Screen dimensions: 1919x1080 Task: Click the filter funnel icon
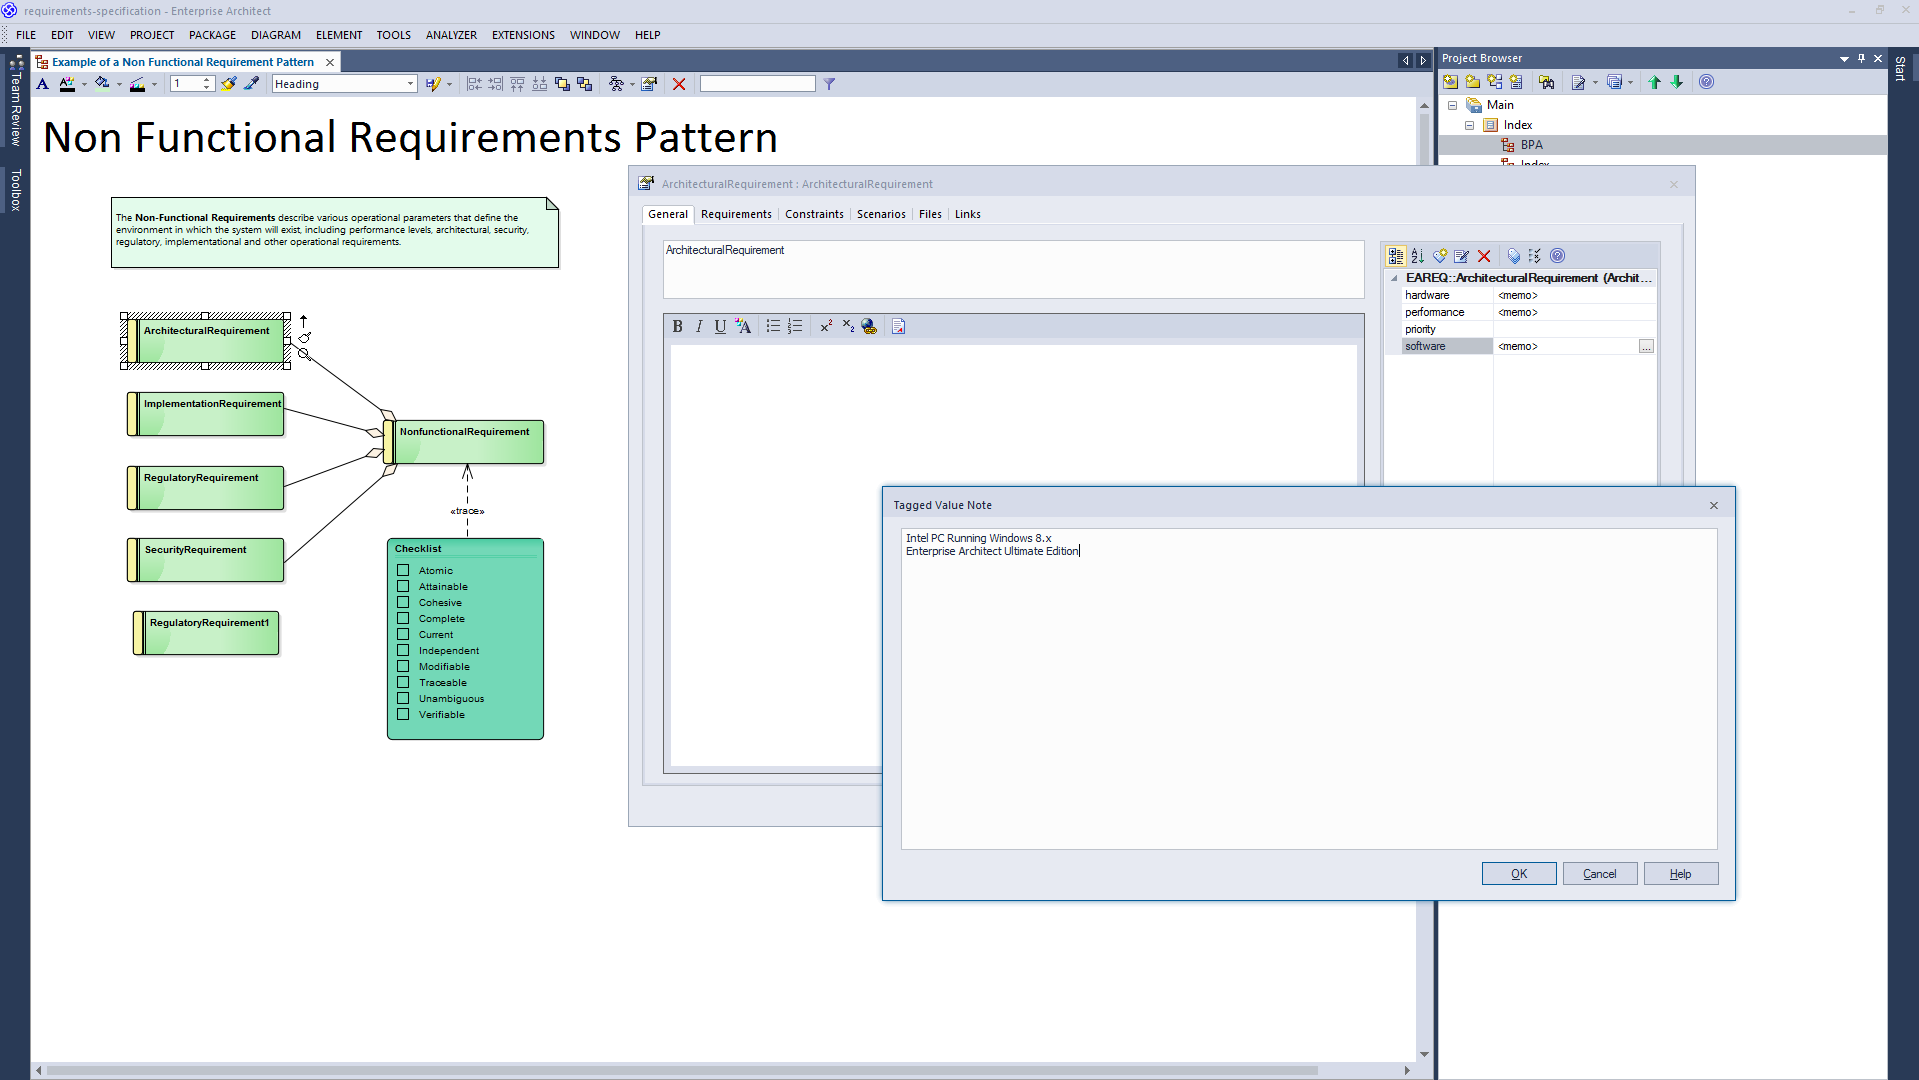[829, 84]
